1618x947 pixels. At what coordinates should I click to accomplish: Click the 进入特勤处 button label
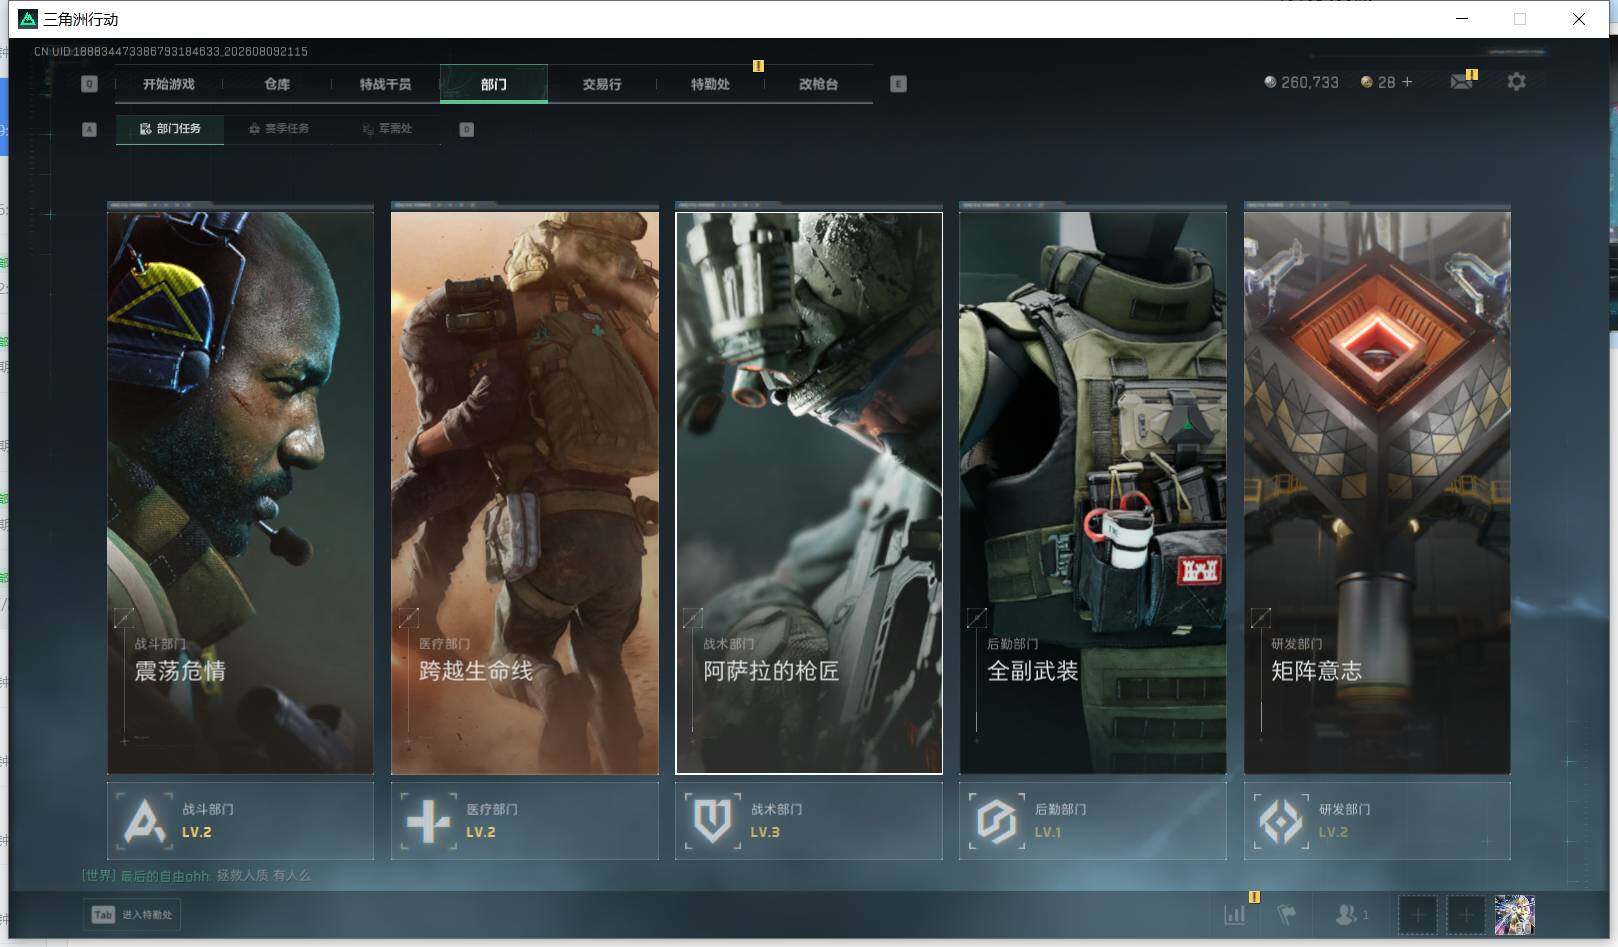point(147,915)
